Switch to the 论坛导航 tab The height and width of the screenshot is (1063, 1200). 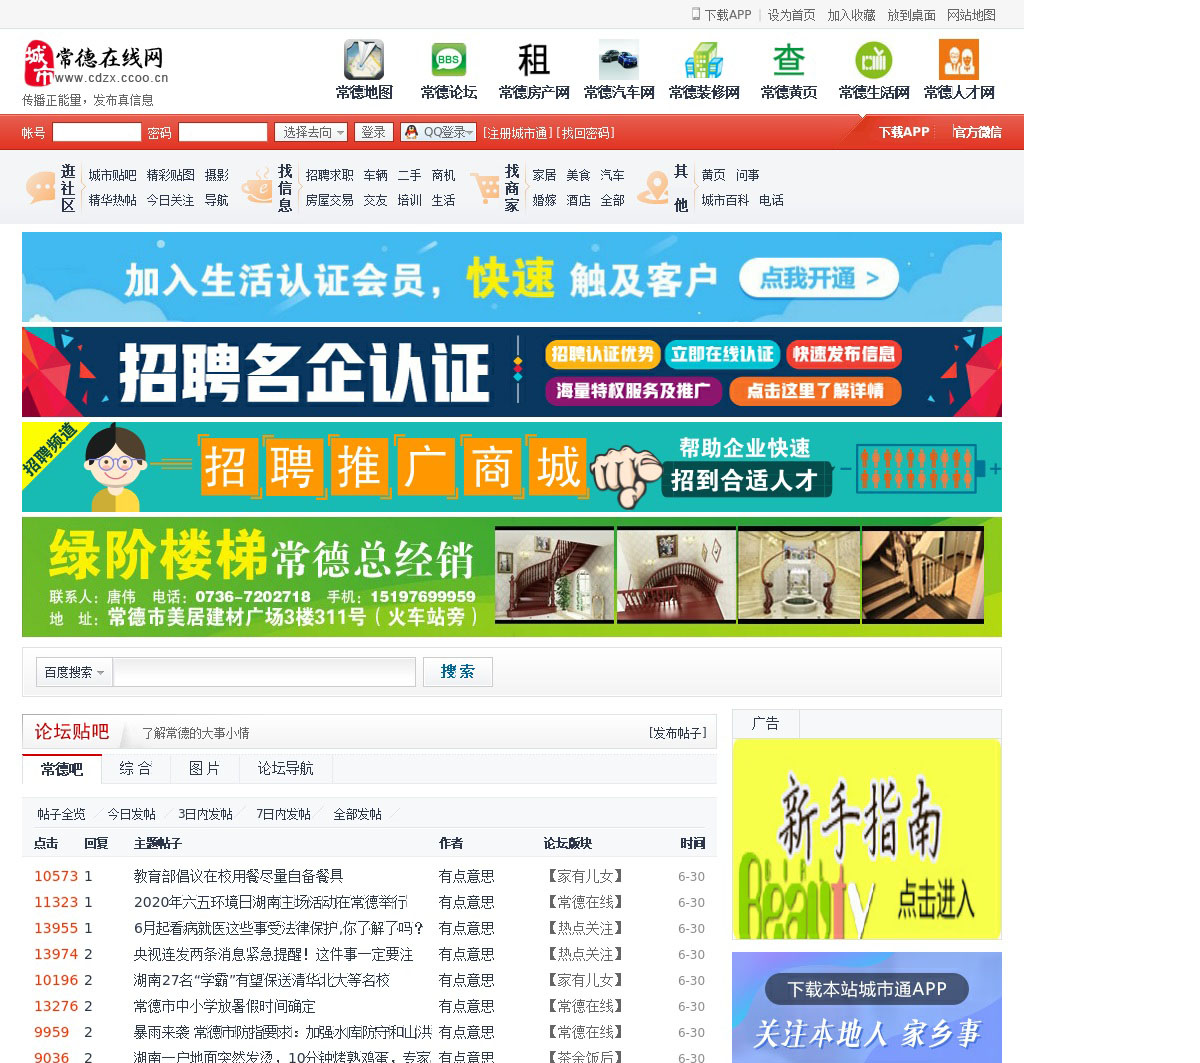(285, 768)
